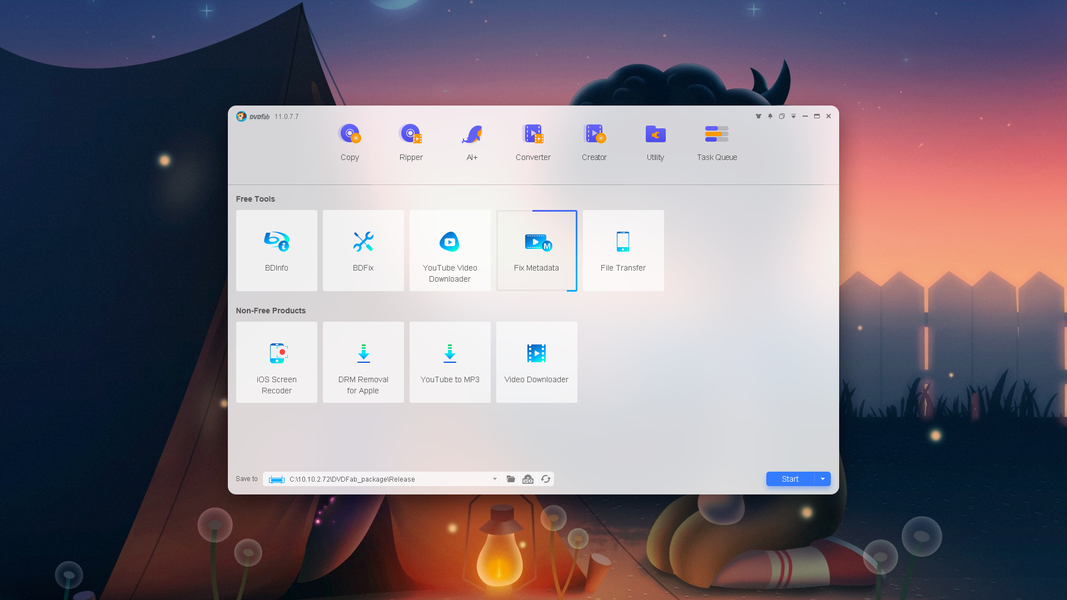Screen dimensions: 1067x600
Task: Open YouTube to MP3 product
Action: (x=450, y=362)
